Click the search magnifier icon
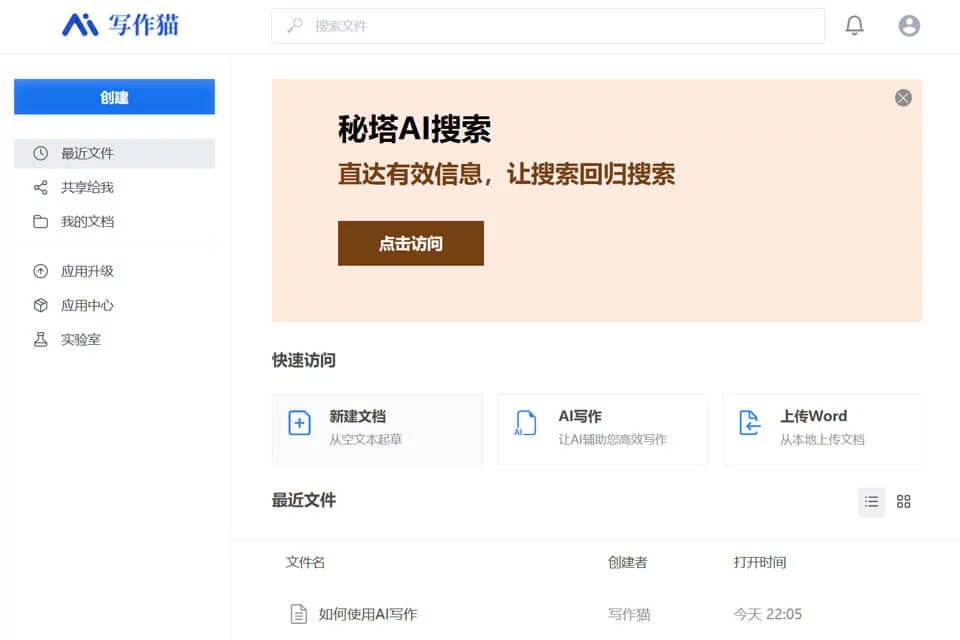960x640 pixels. click(x=295, y=26)
